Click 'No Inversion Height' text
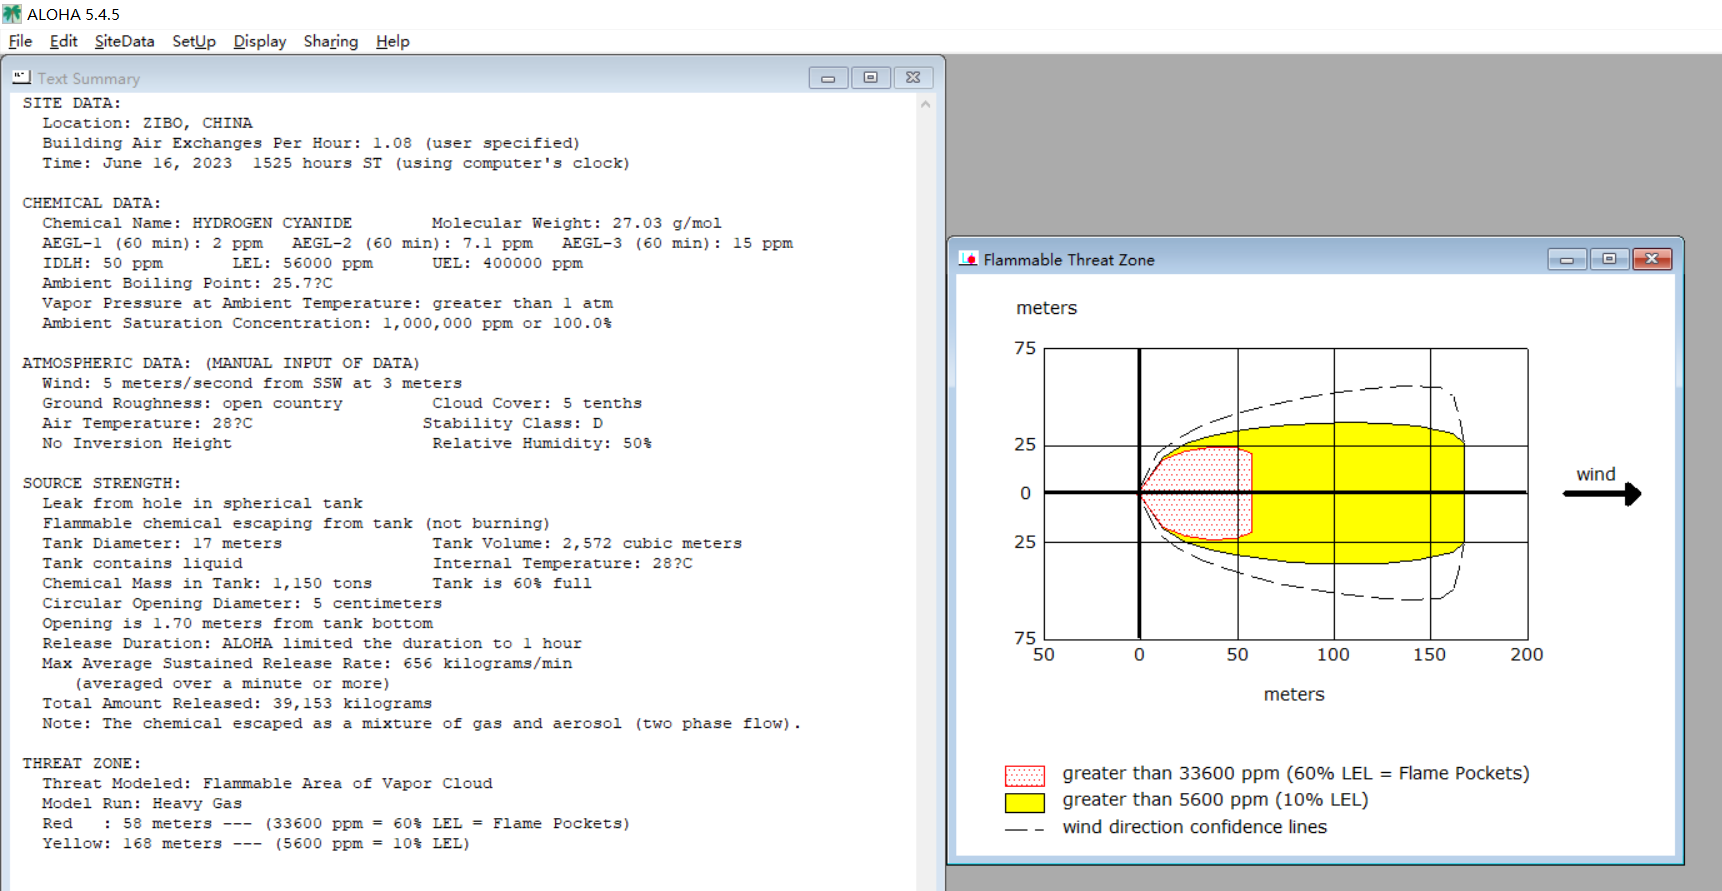 pos(137,443)
